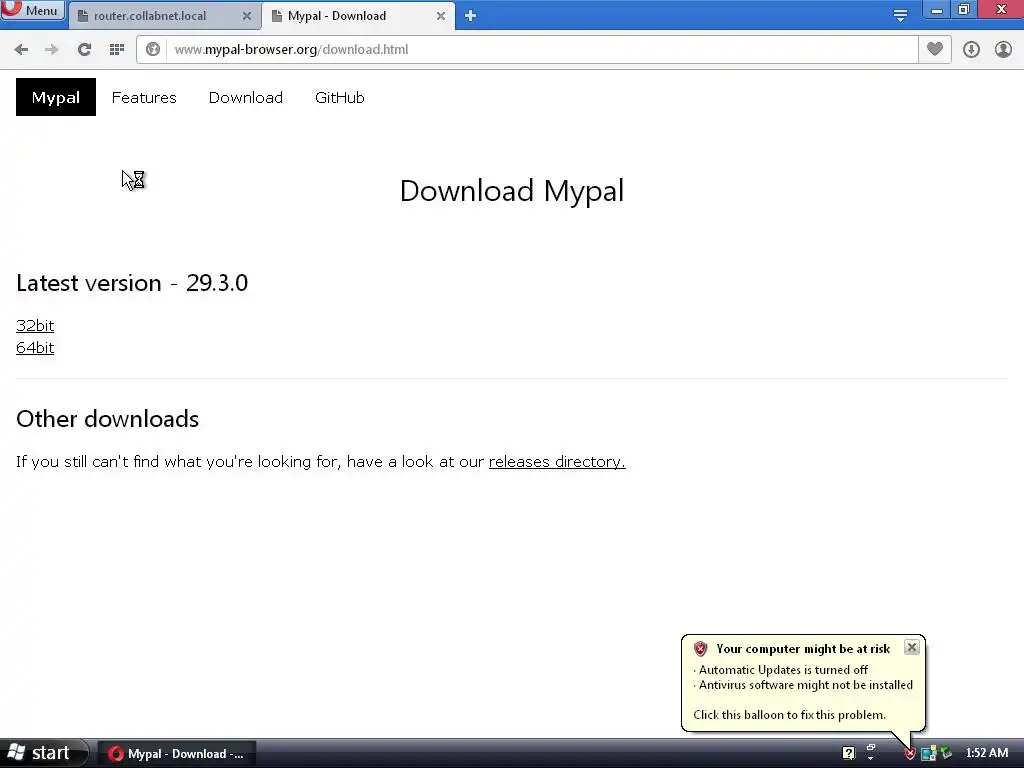Open the downloads panel icon
Image resolution: width=1024 pixels, height=768 pixels.
[971, 50]
